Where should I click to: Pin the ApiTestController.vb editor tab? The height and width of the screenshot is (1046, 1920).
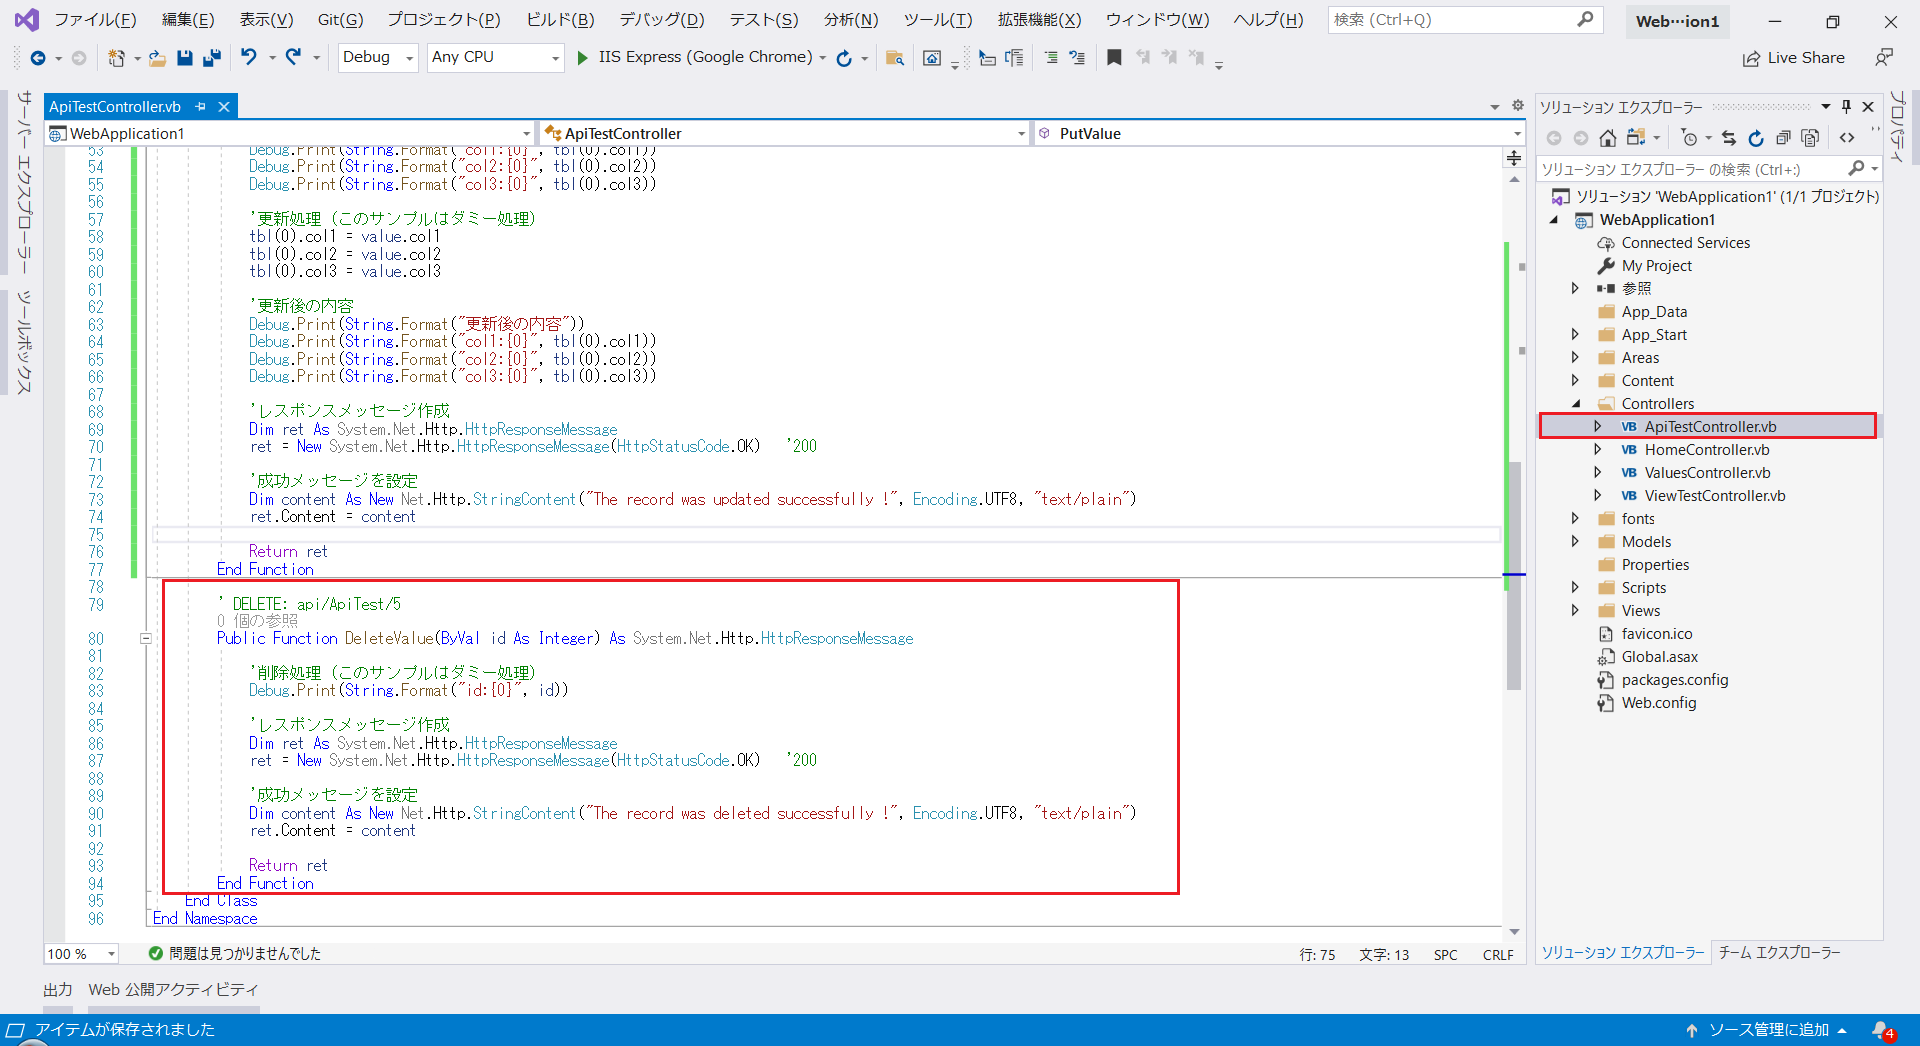200,106
